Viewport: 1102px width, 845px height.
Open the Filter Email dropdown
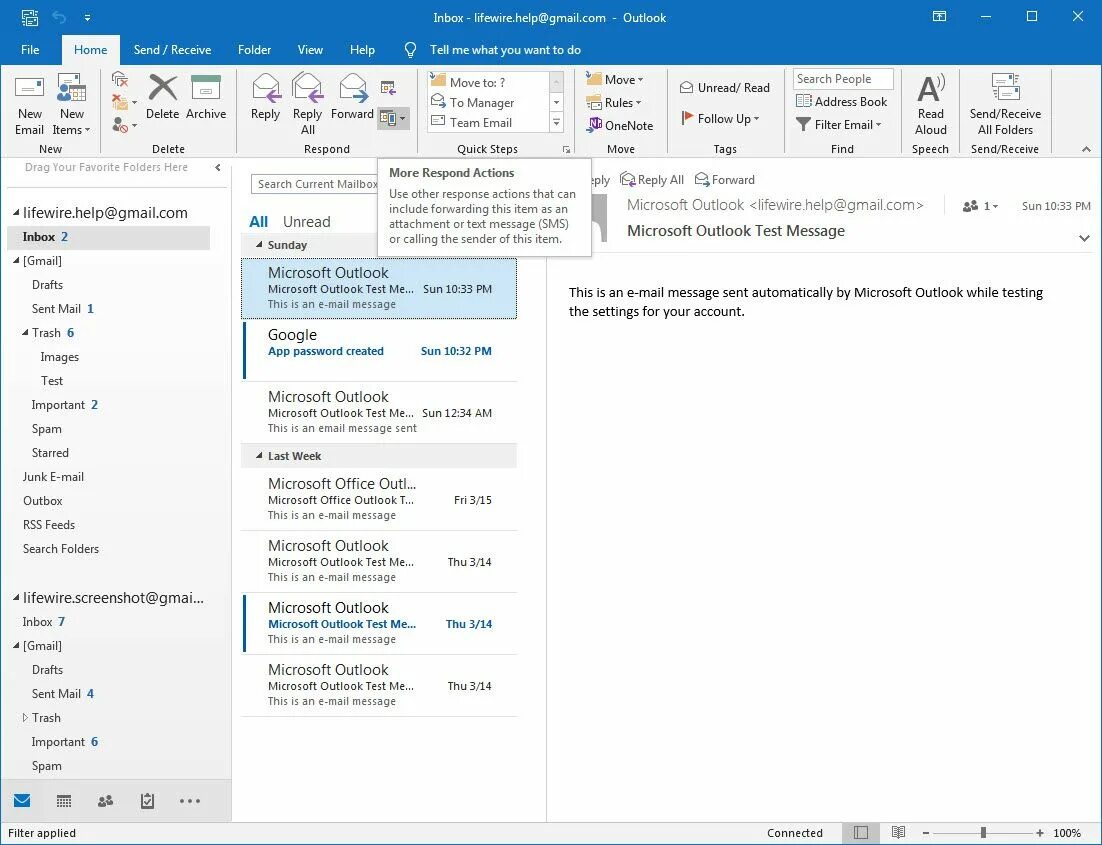click(x=838, y=124)
